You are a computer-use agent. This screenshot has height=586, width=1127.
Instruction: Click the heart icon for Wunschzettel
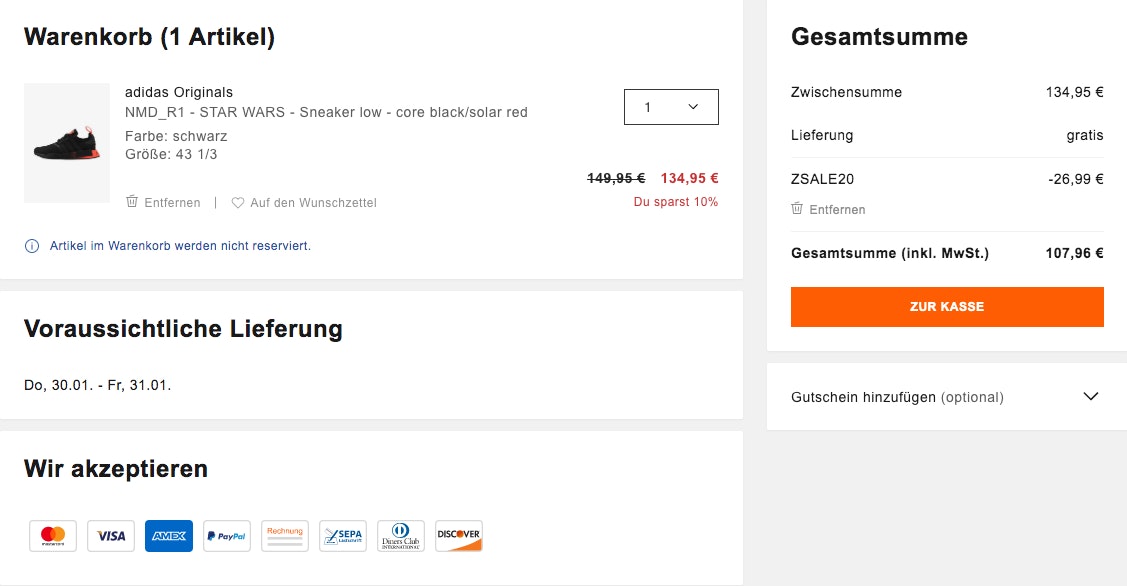(x=238, y=203)
